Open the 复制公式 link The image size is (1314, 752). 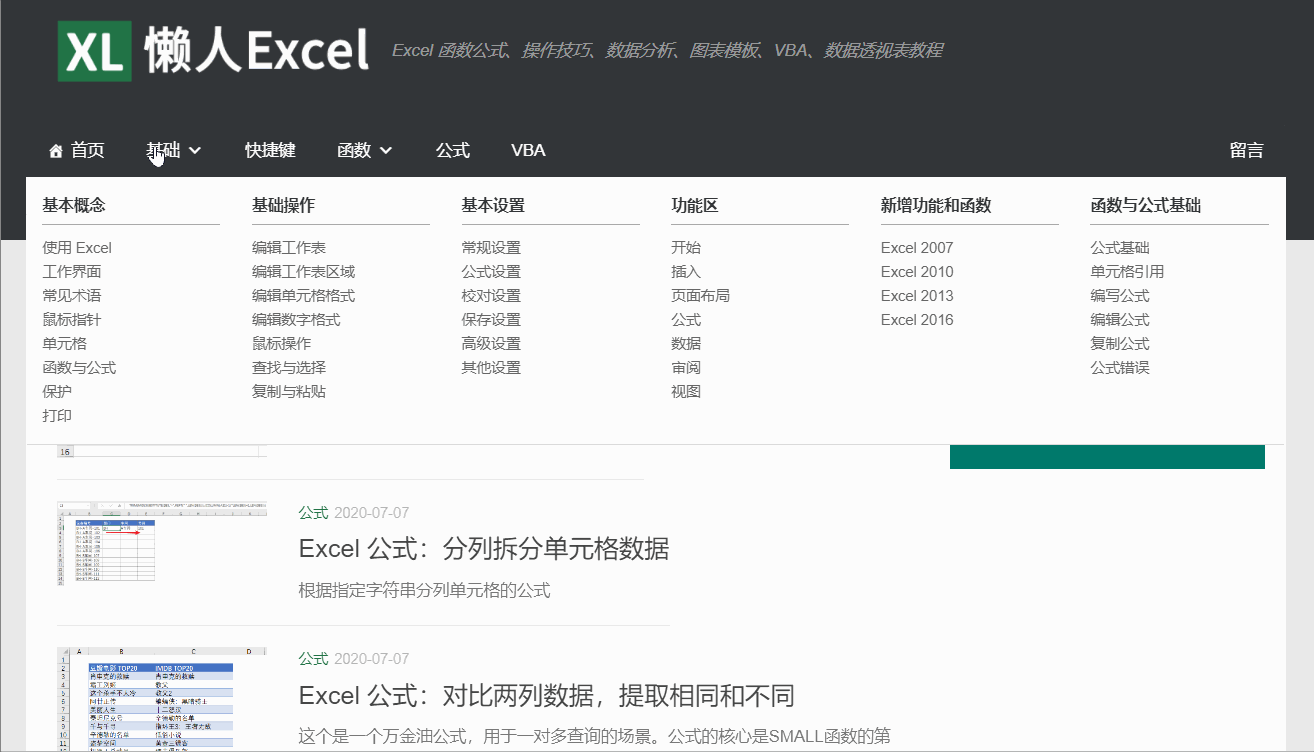[1120, 344]
